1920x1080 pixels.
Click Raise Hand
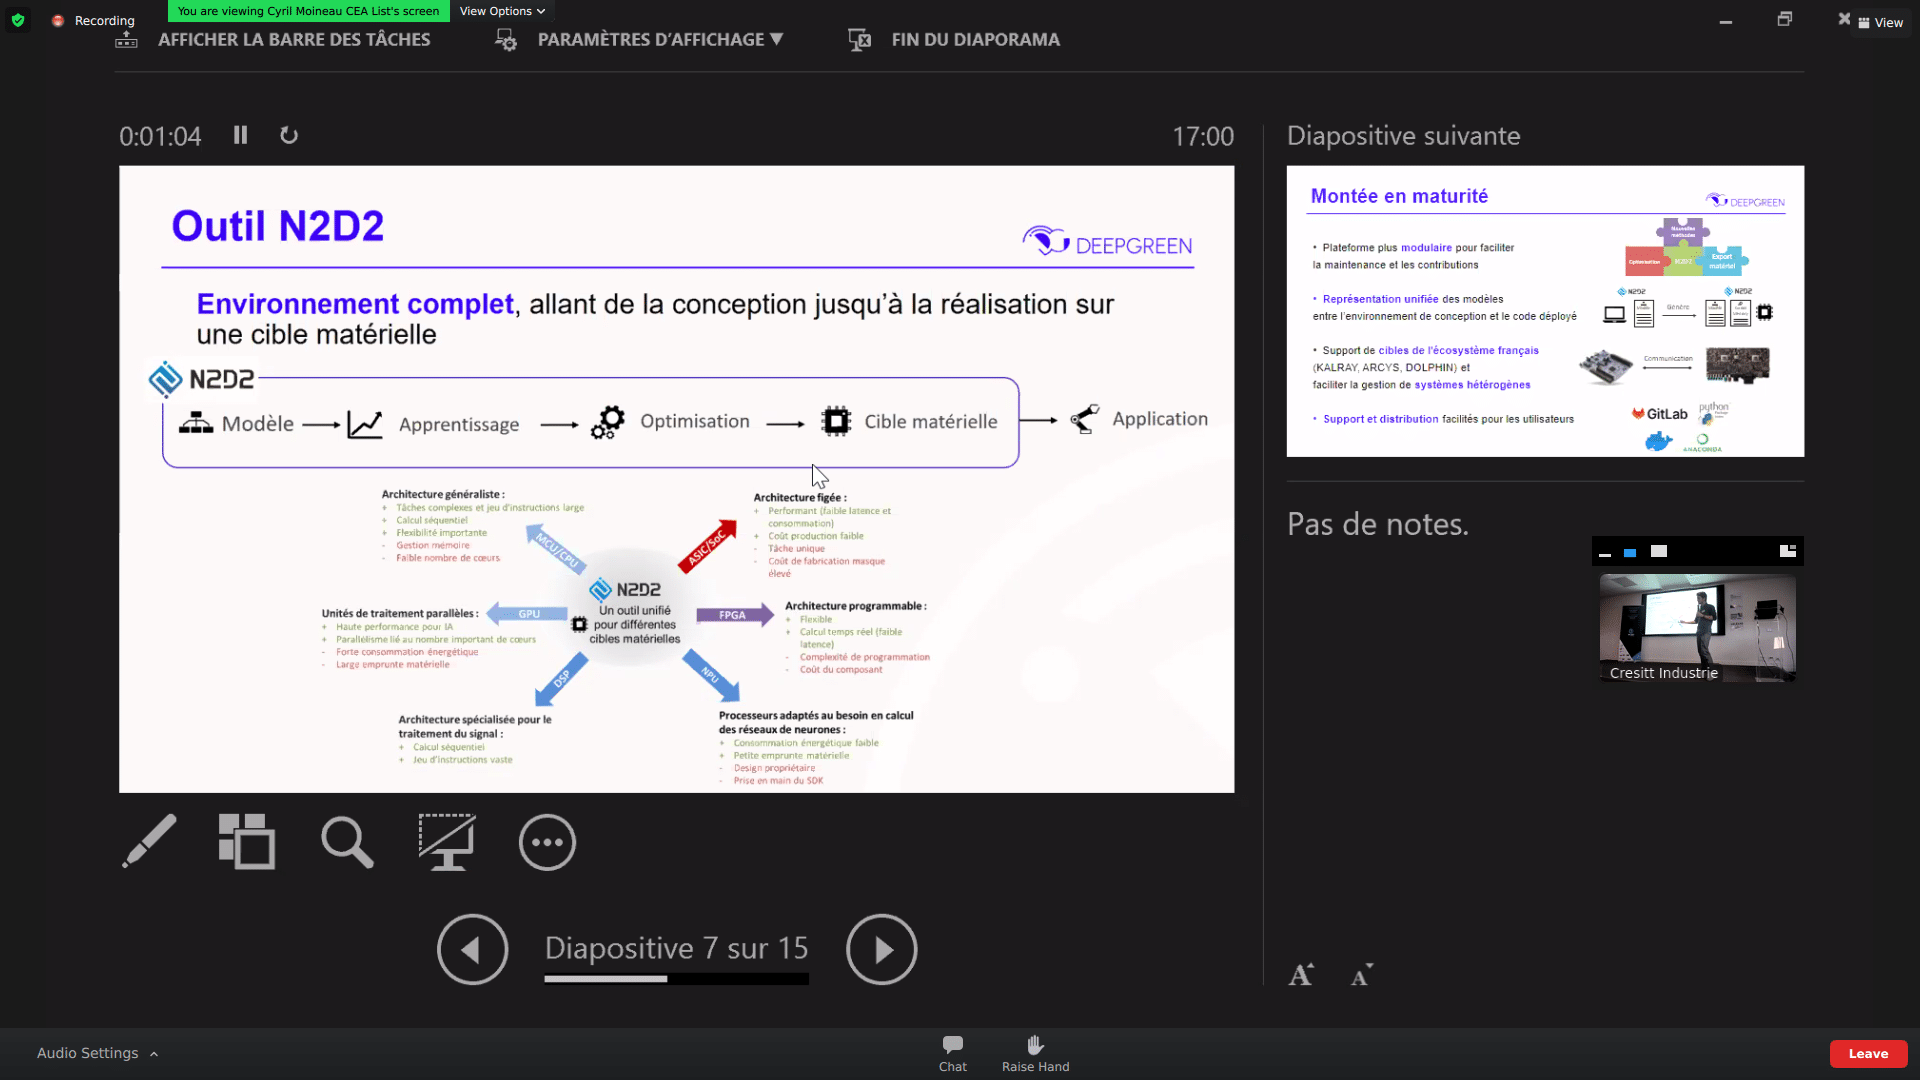point(1035,1054)
